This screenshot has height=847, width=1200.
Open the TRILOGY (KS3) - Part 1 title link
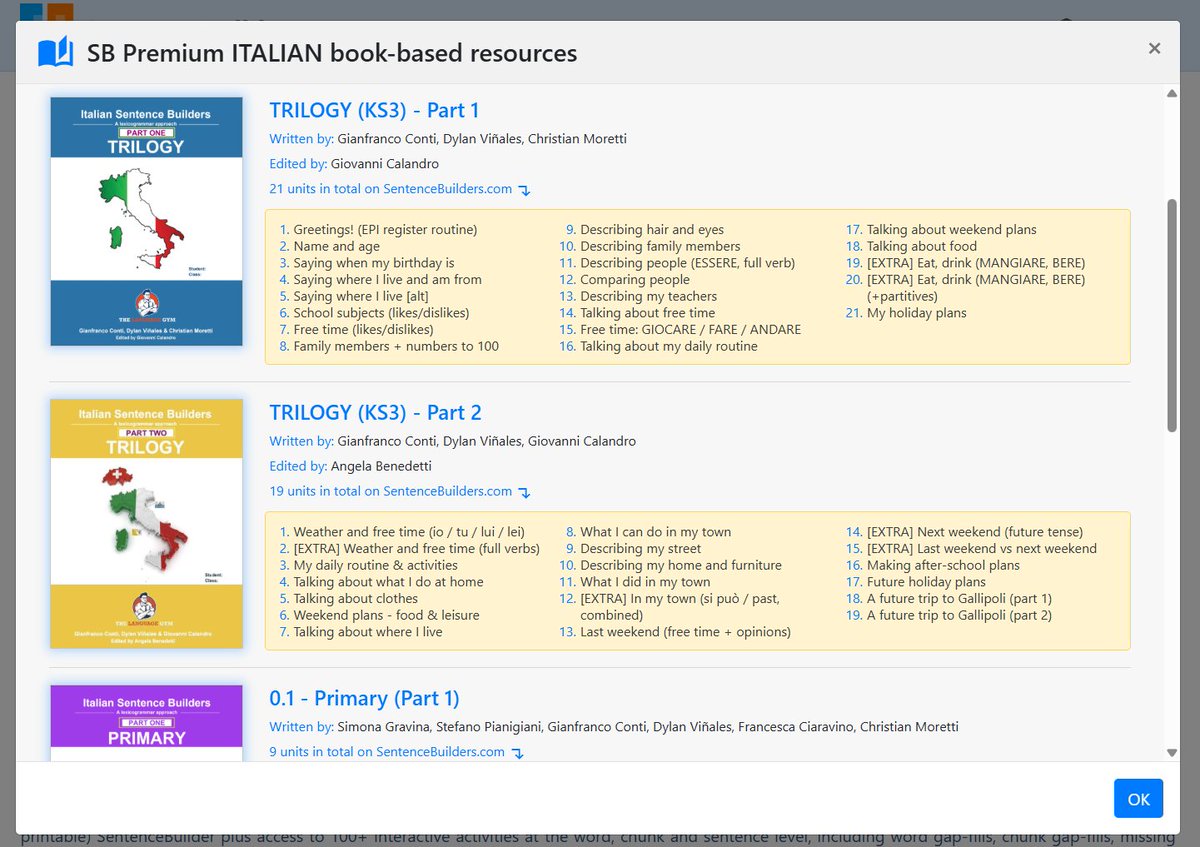tap(374, 110)
